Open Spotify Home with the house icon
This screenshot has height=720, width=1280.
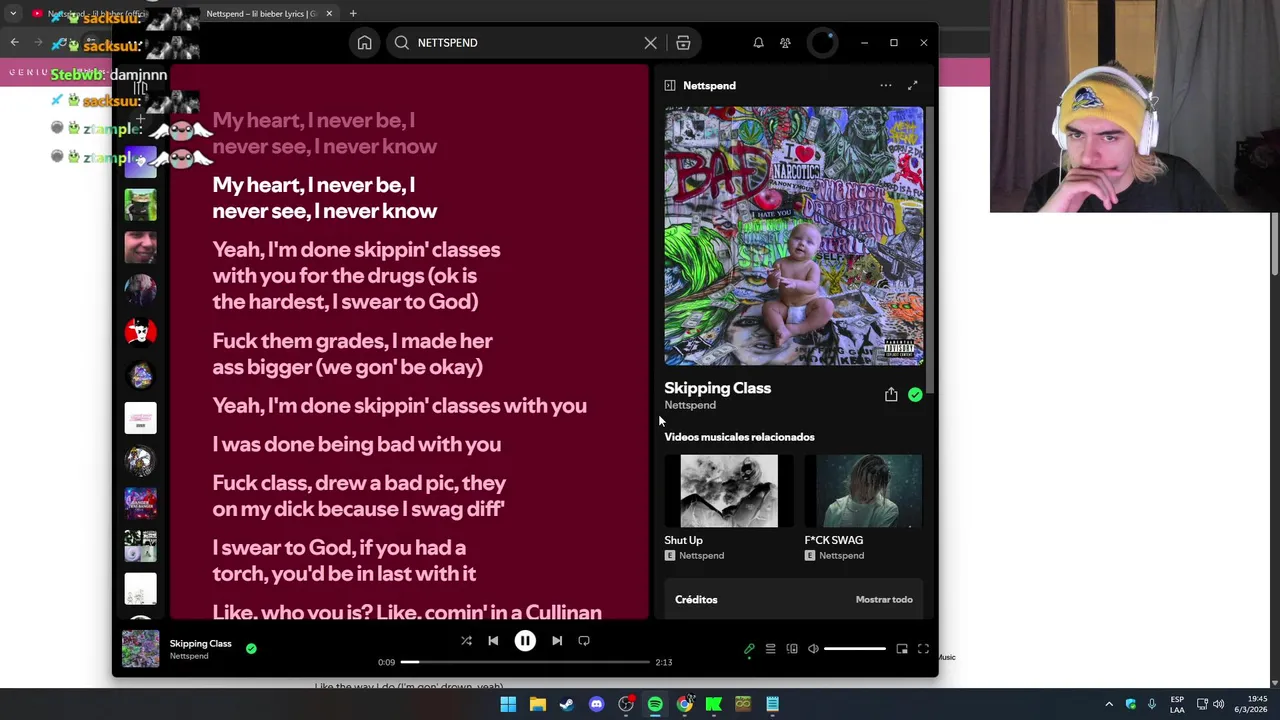pos(364,43)
